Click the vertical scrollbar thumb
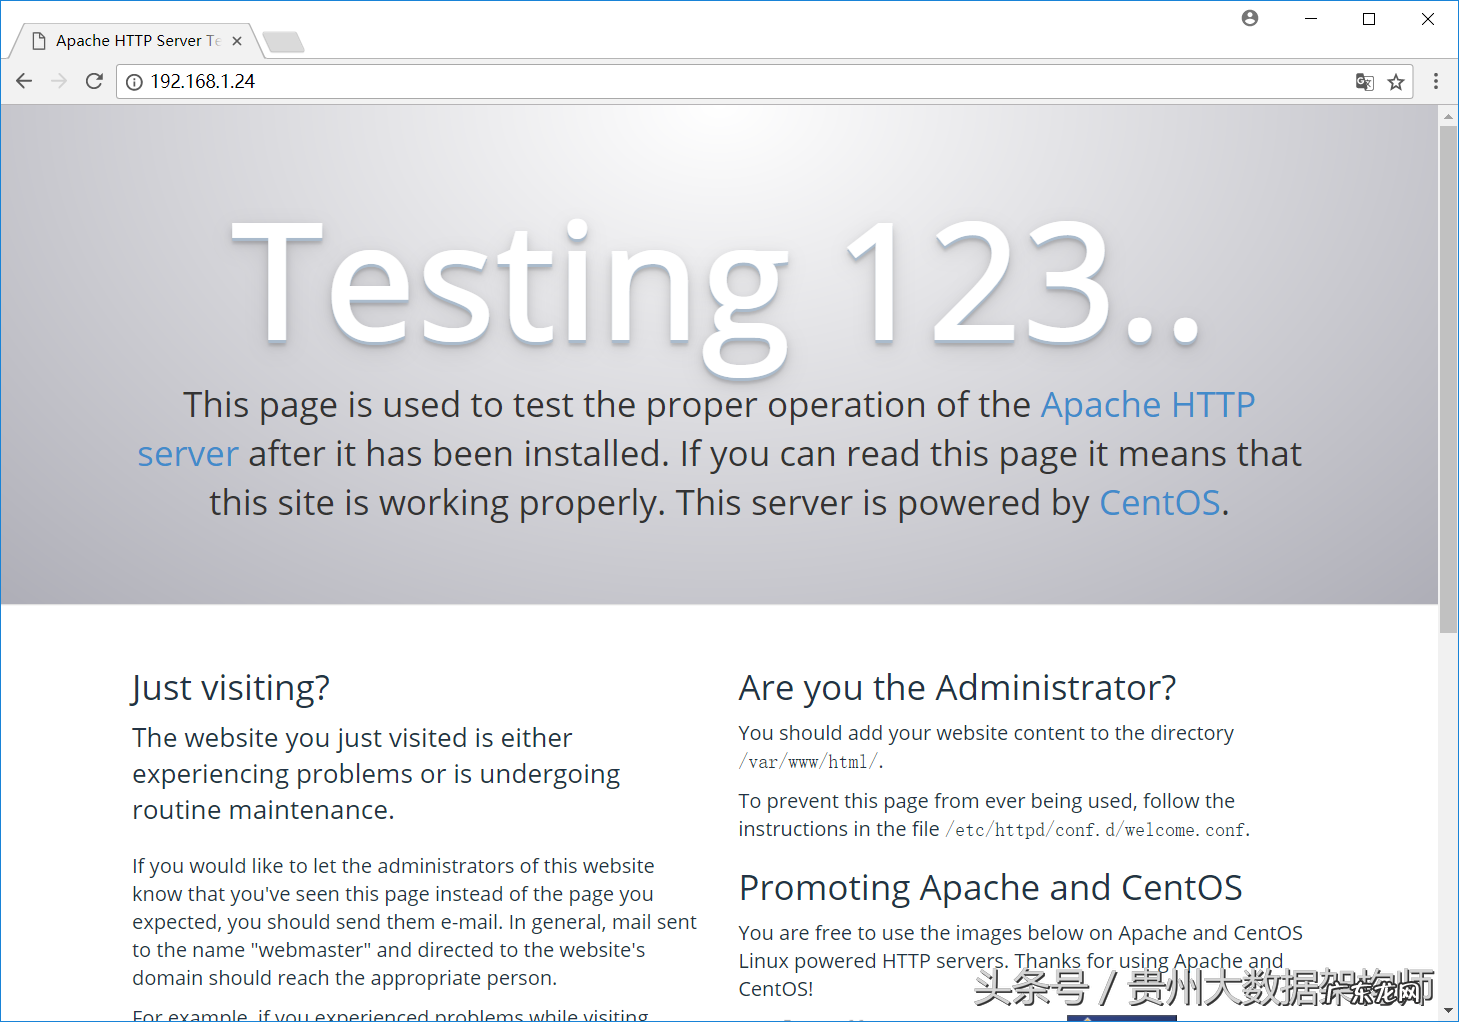Viewport: 1459px width, 1022px height. pyautogui.click(x=1448, y=380)
